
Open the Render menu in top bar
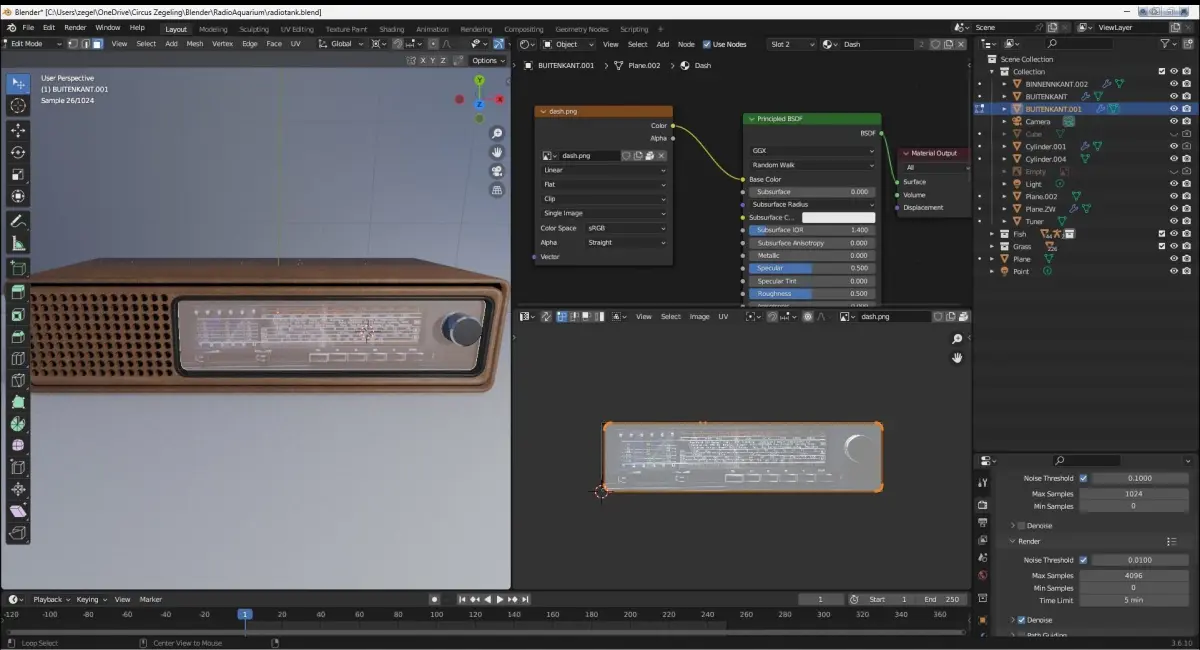[x=75, y=27]
